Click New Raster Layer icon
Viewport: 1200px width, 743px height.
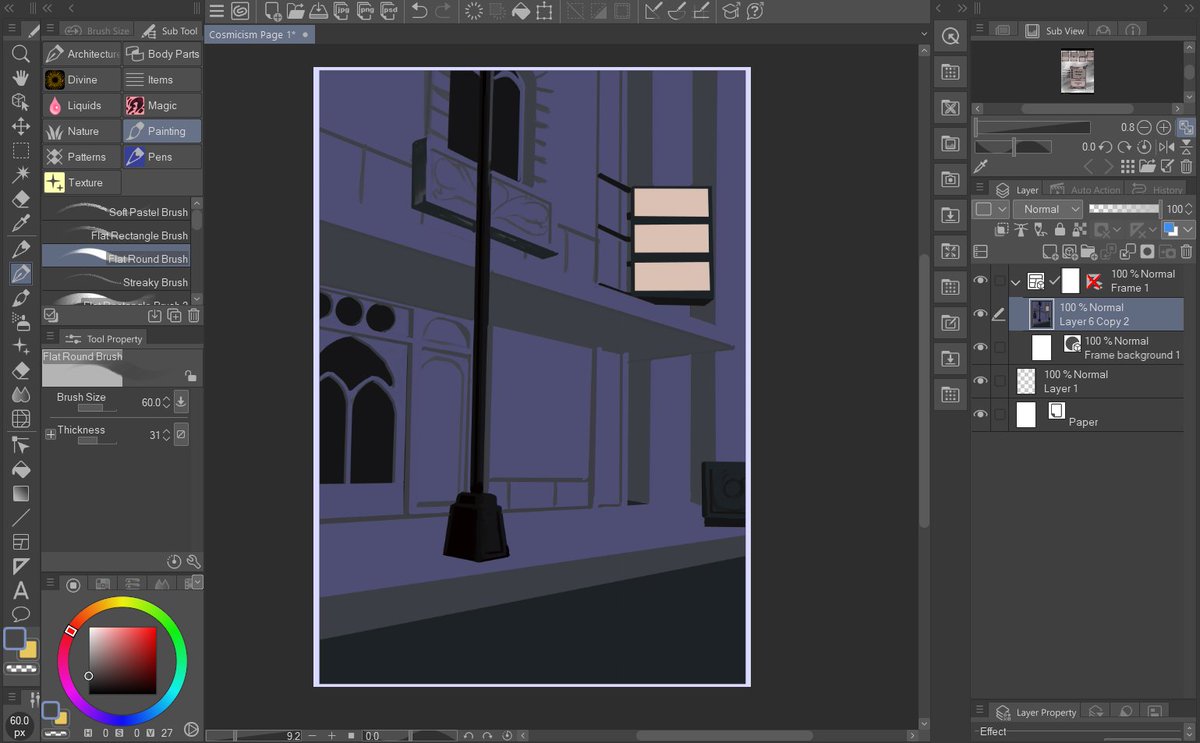[1050, 252]
